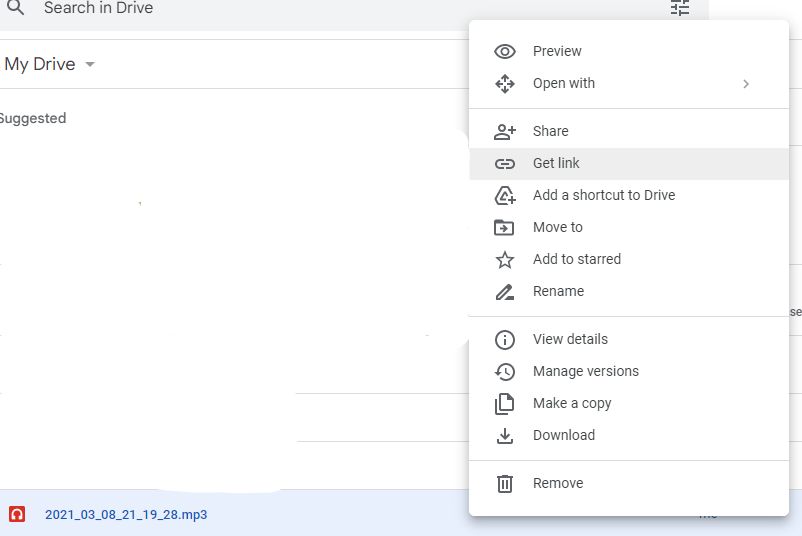Click the Get link chain icon

[505, 164]
